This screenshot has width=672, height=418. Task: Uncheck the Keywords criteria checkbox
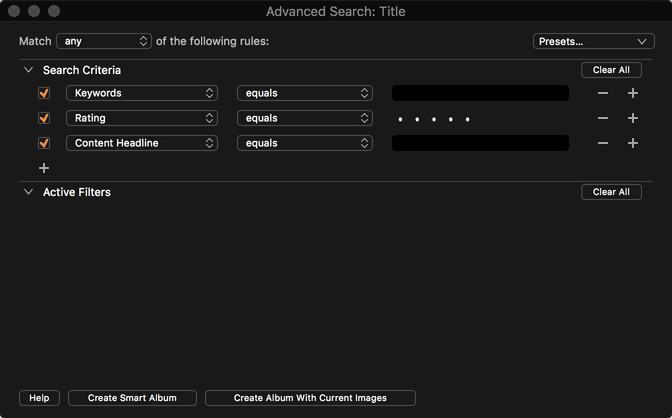pyautogui.click(x=44, y=93)
